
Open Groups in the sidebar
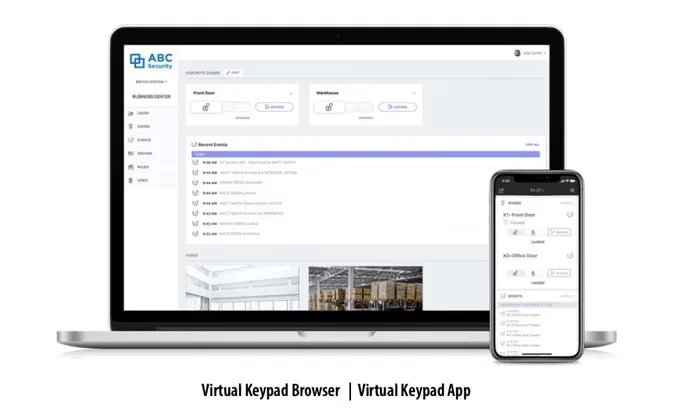[x=140, y=153]
